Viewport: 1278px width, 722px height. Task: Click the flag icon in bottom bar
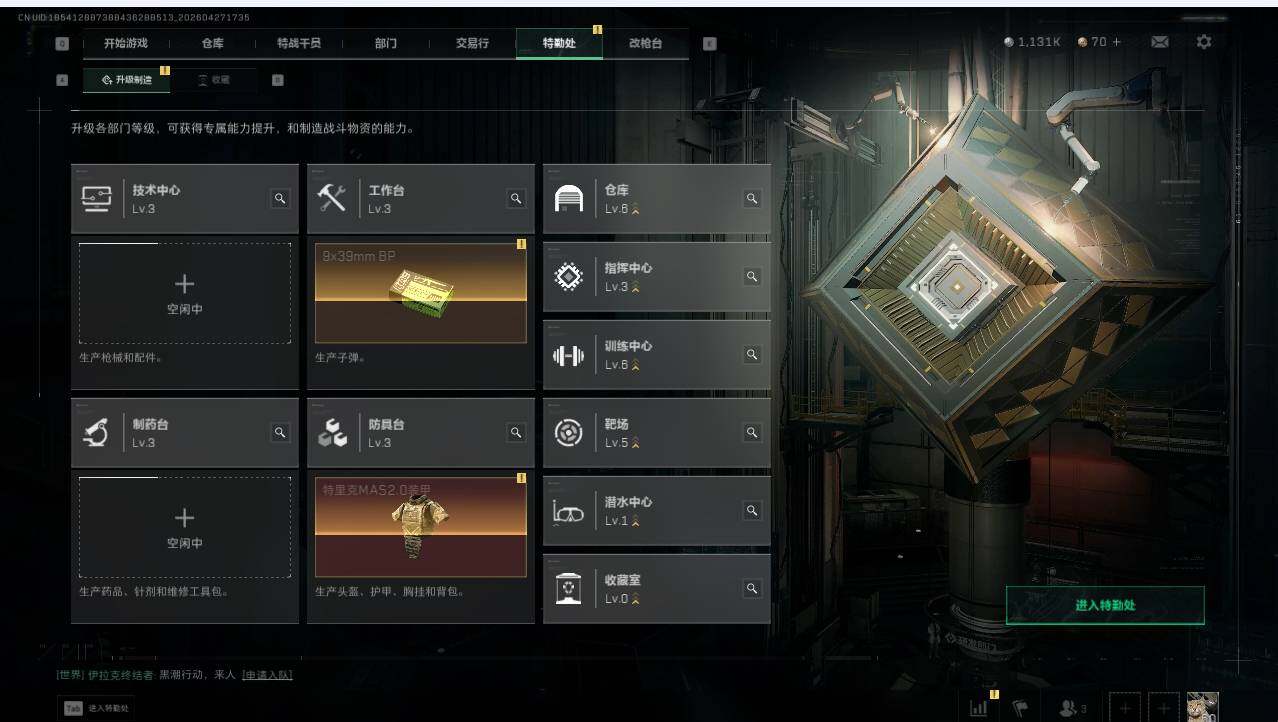click(x=1020, y=708)
